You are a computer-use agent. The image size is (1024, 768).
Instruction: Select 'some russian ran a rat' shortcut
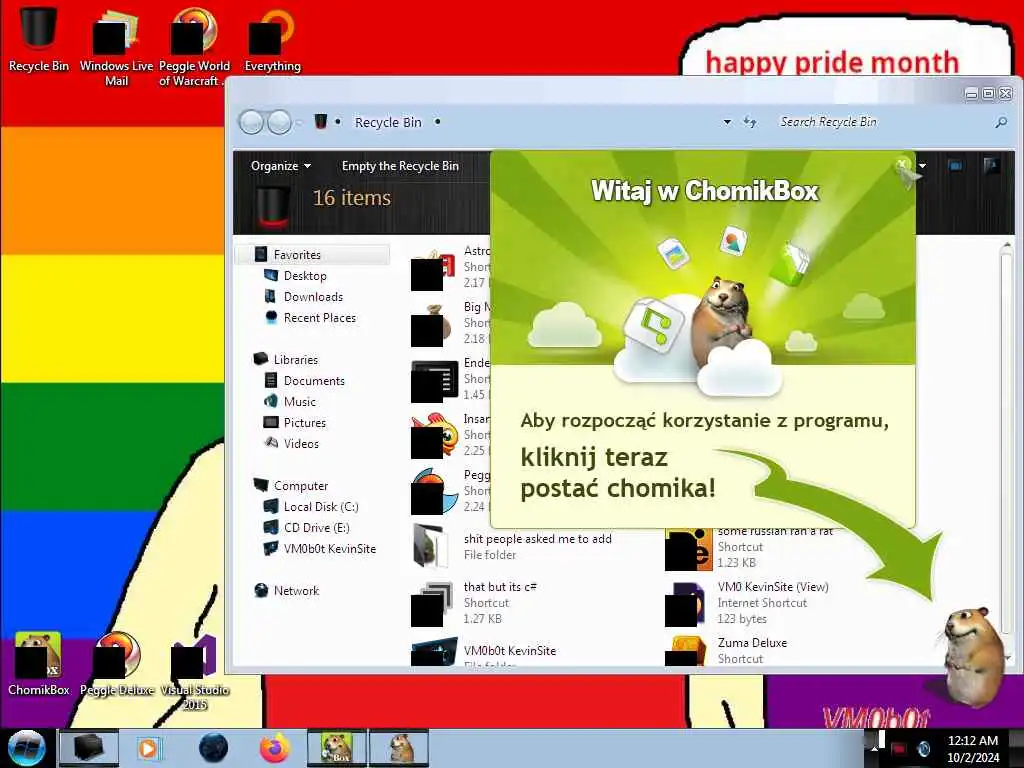(750, 547)
